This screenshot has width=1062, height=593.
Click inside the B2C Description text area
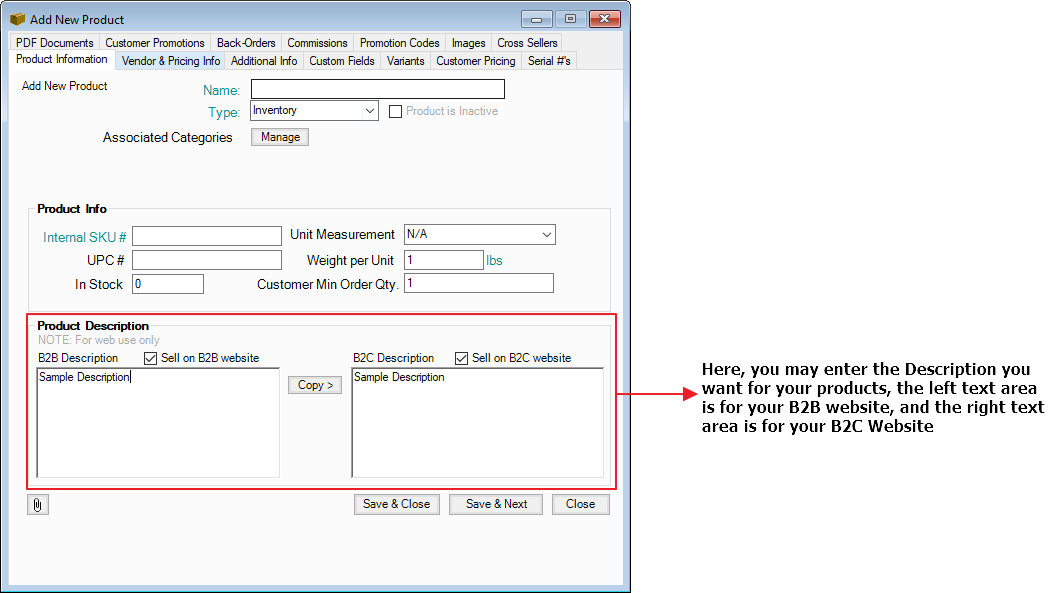click(x=478, y=423)
